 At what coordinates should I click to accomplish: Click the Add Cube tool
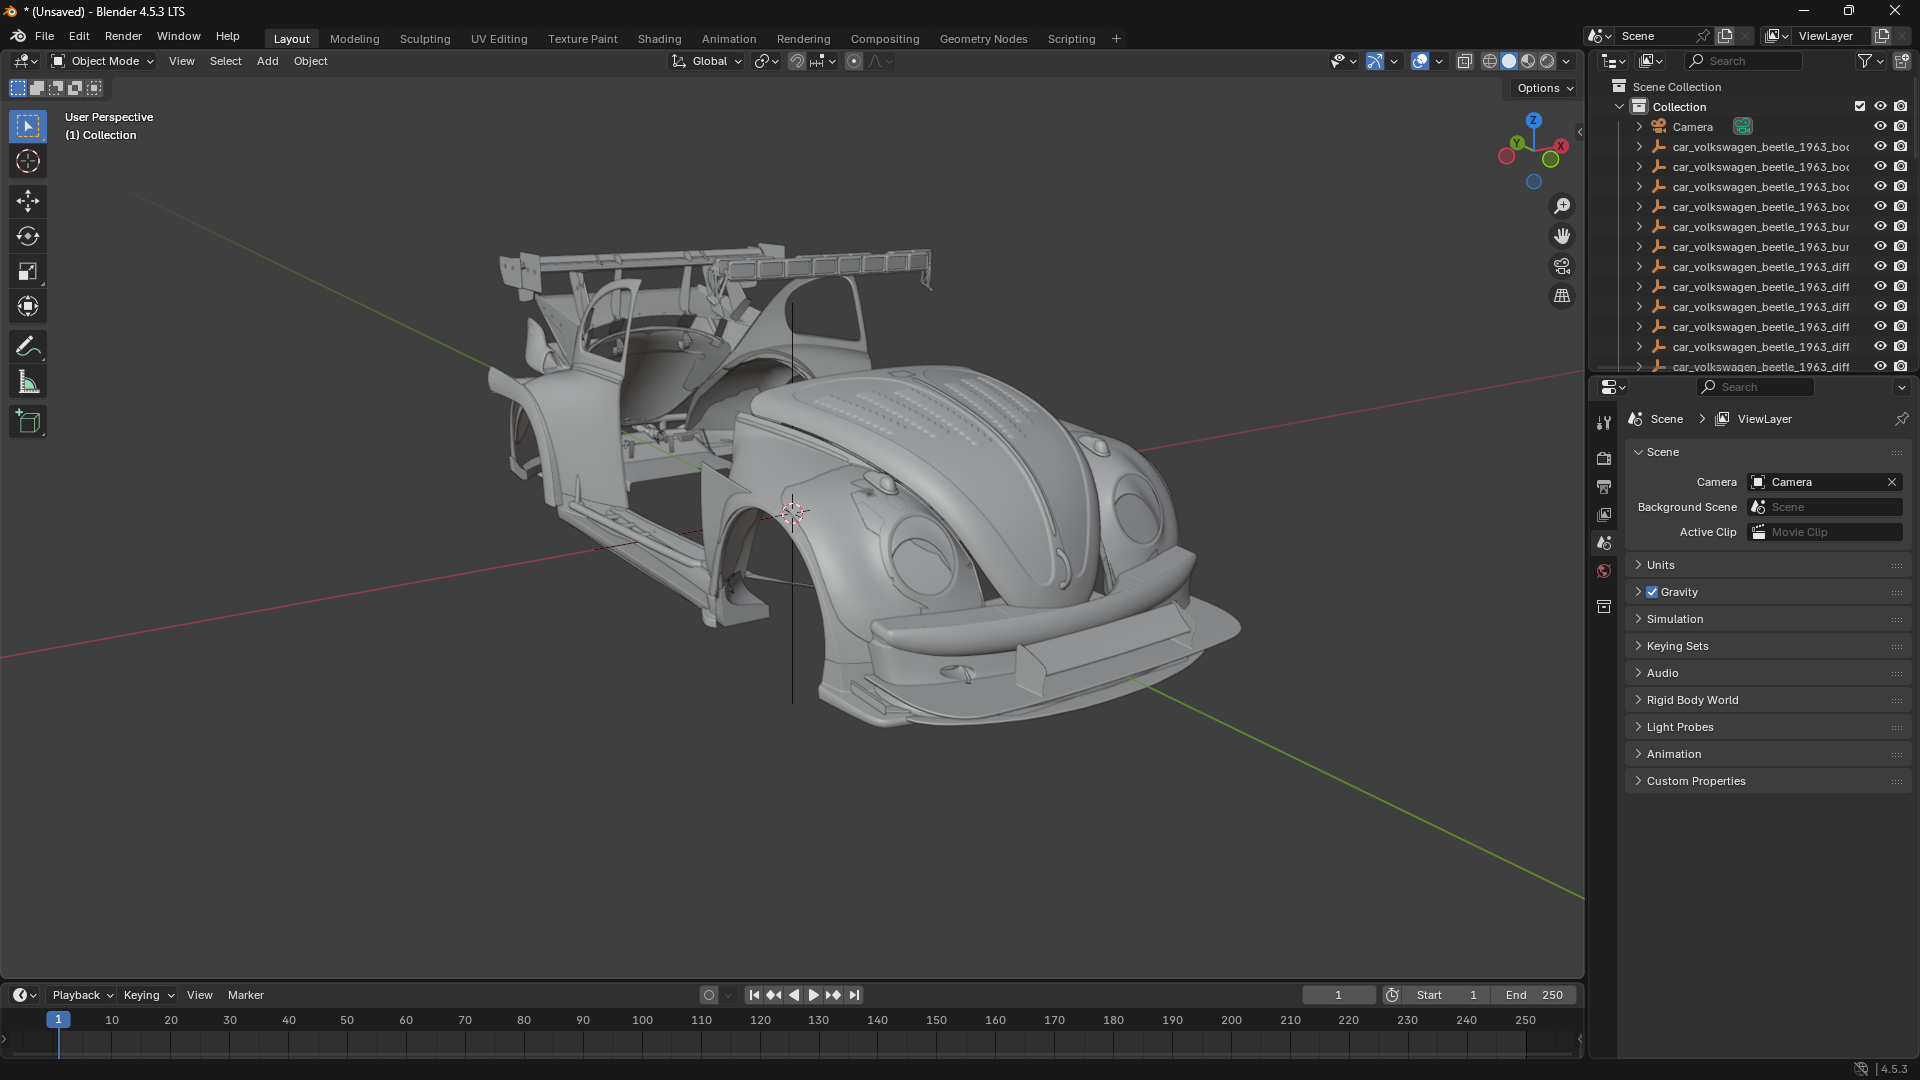coord(28,422)
